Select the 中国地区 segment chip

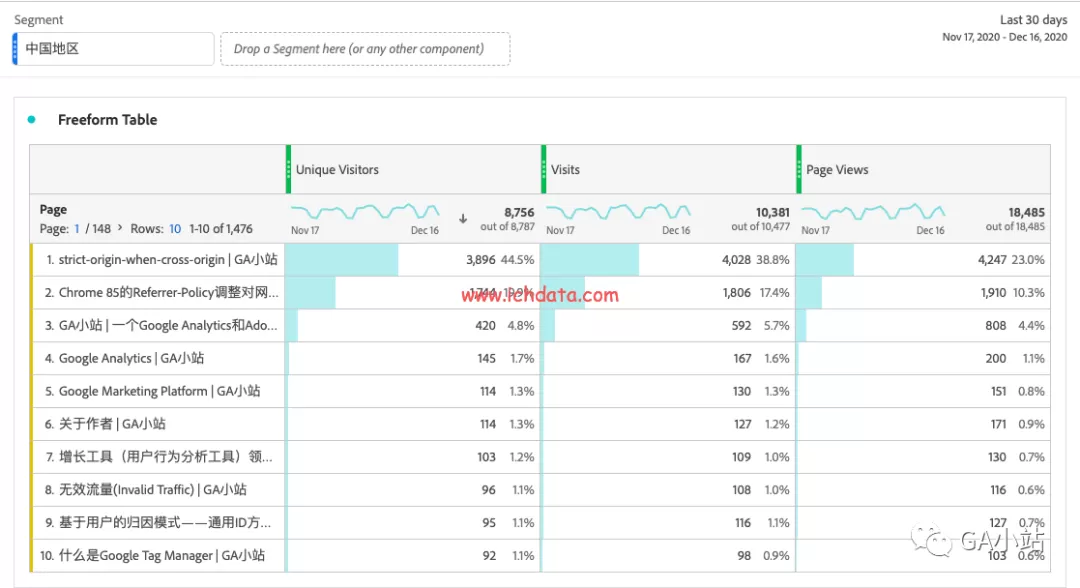112,48
